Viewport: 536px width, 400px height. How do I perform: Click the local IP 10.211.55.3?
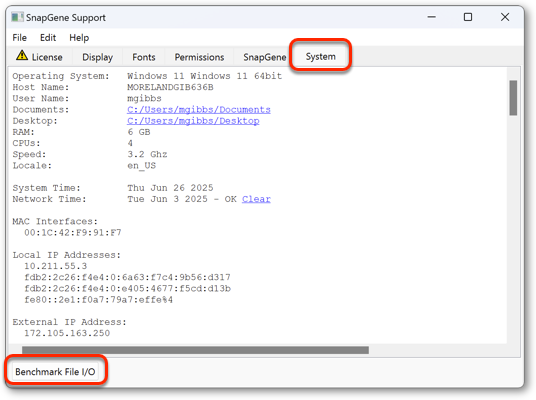click(56, 266)
